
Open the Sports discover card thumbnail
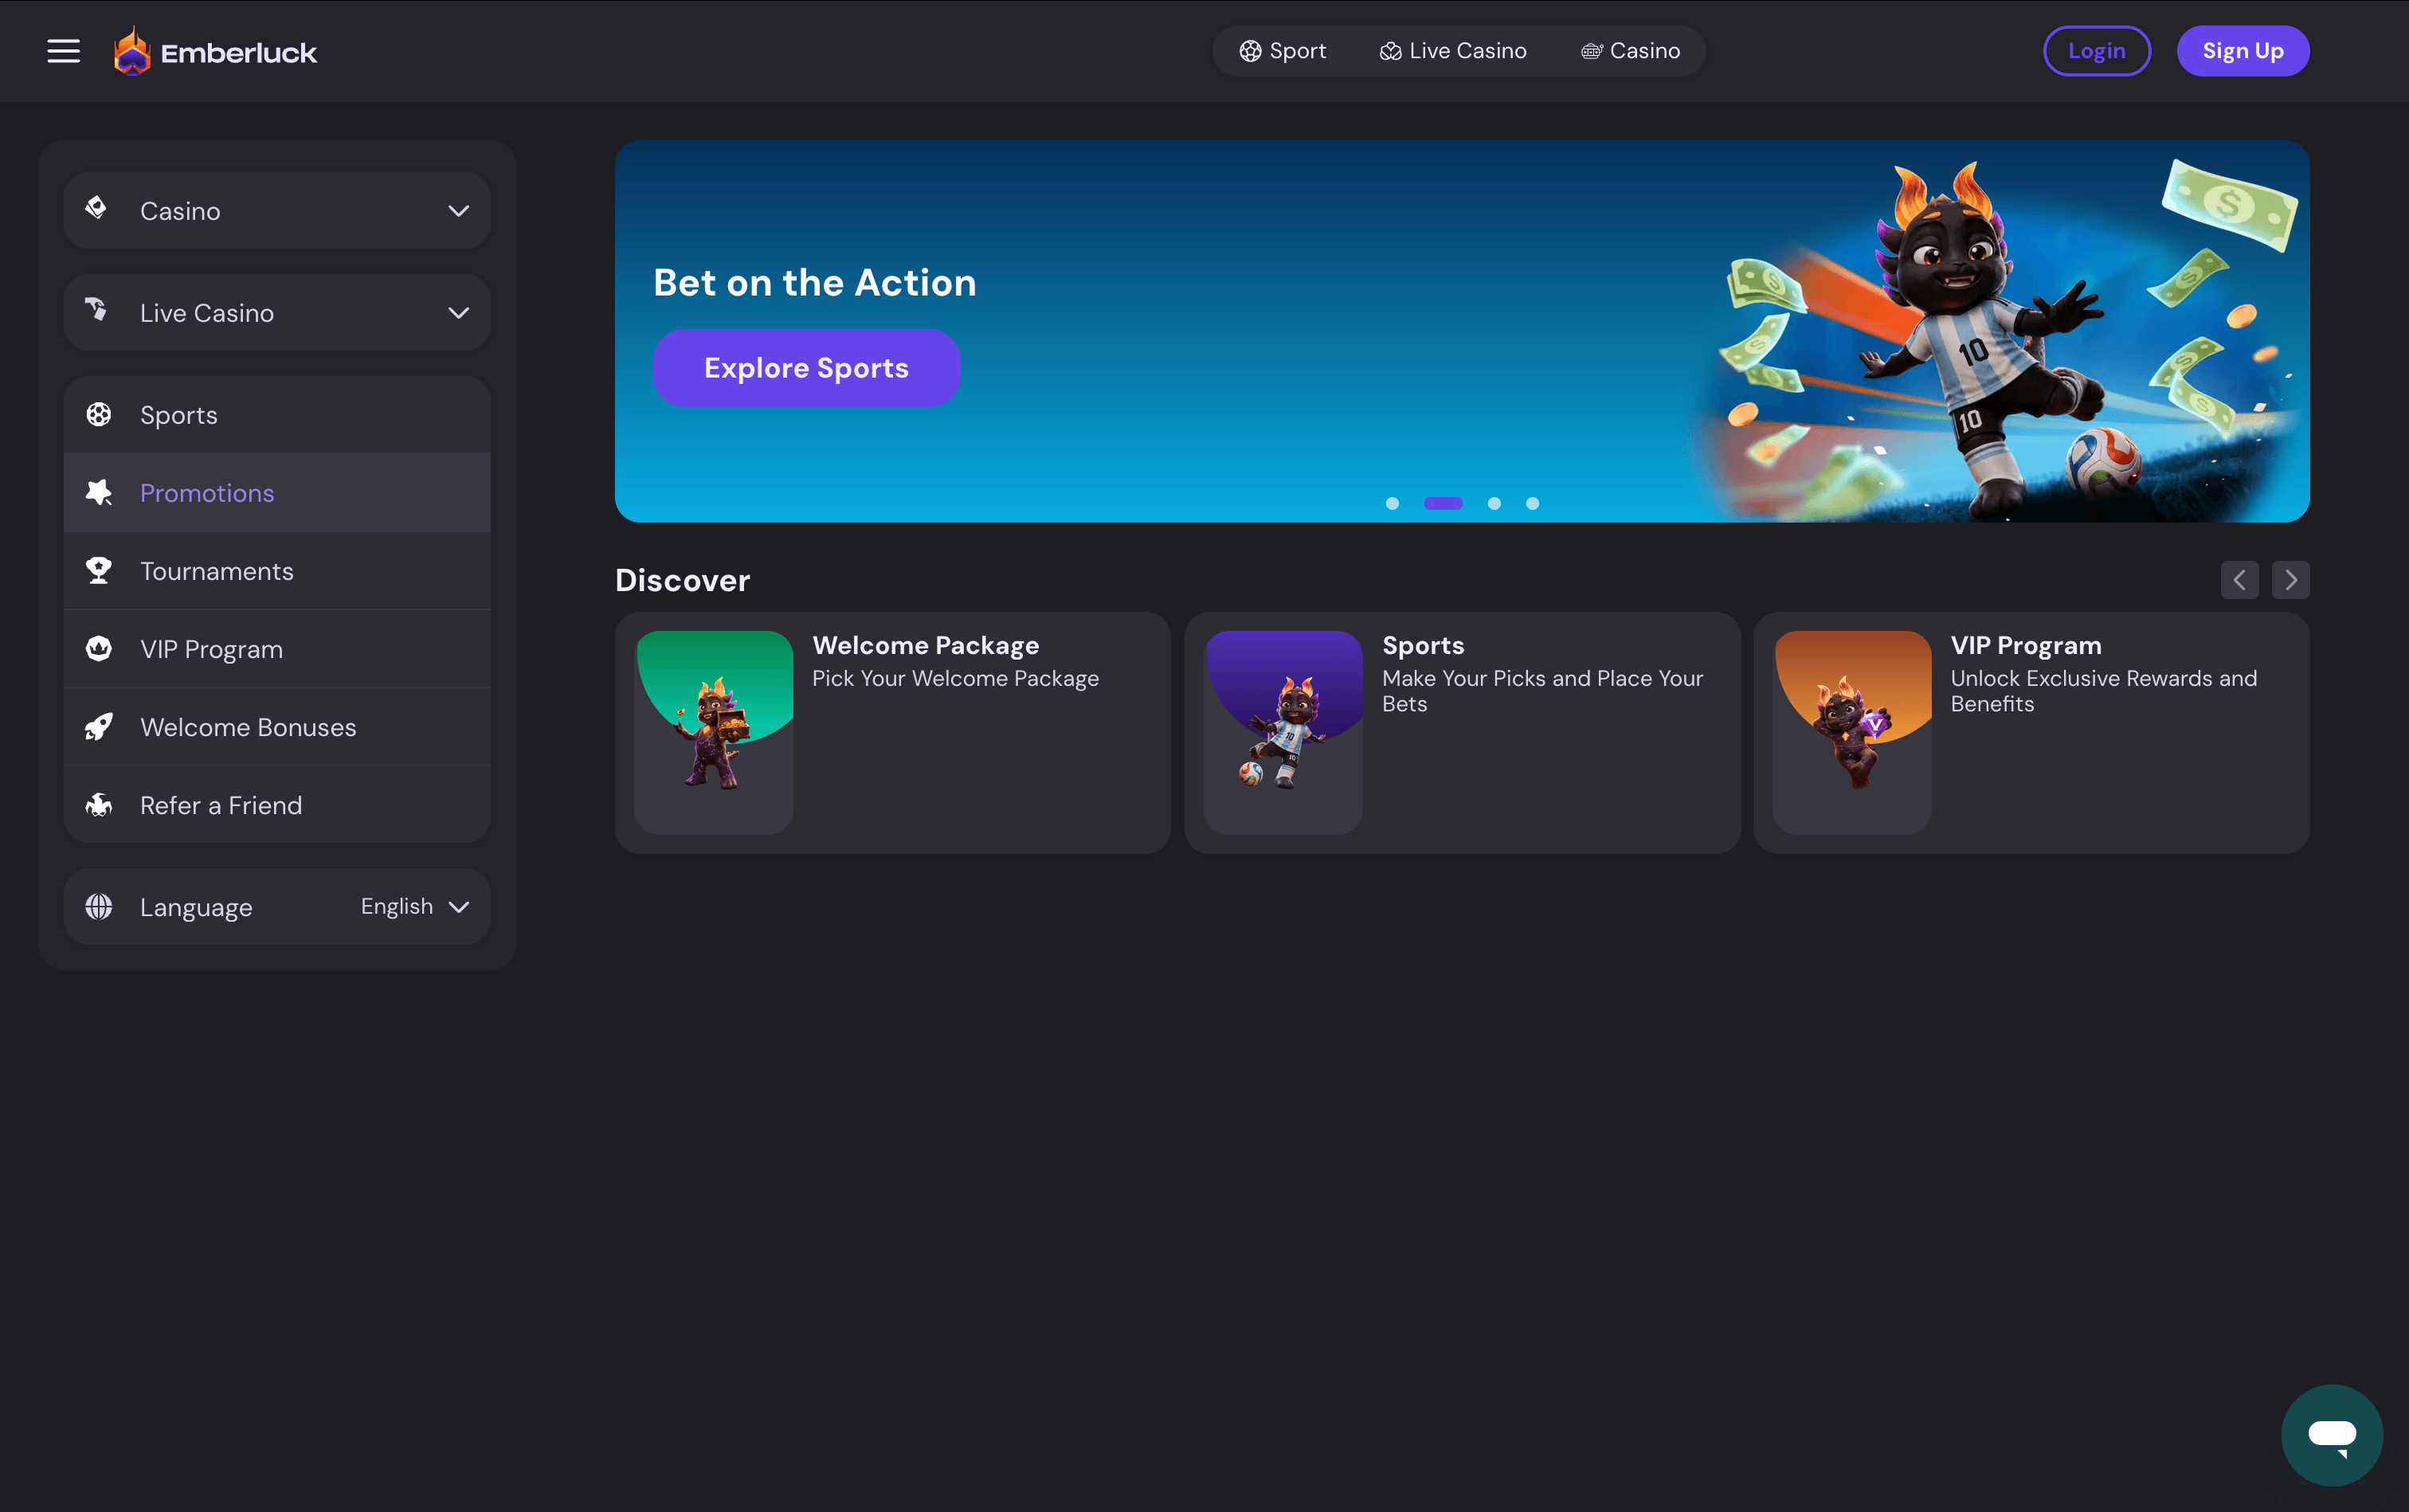tap(1283, 732)
